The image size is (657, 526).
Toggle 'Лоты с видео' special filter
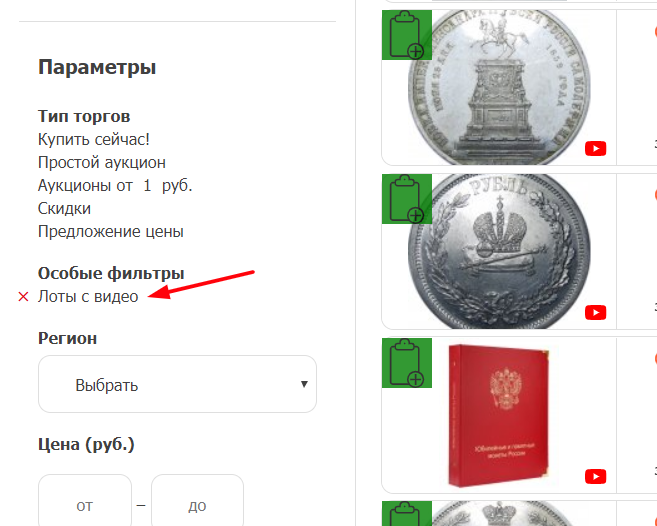tap(88, 296)
